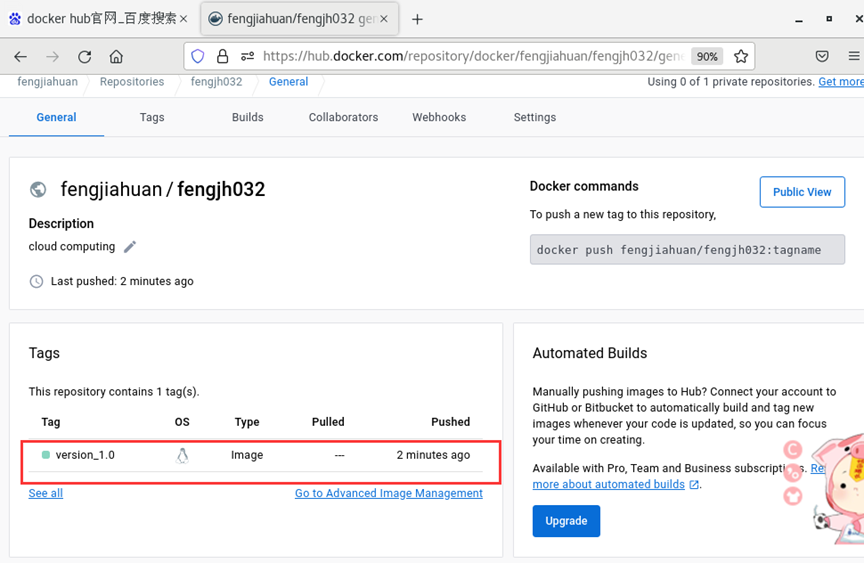Click the fengjh032 breadcrumb

[x=217, y=82]
